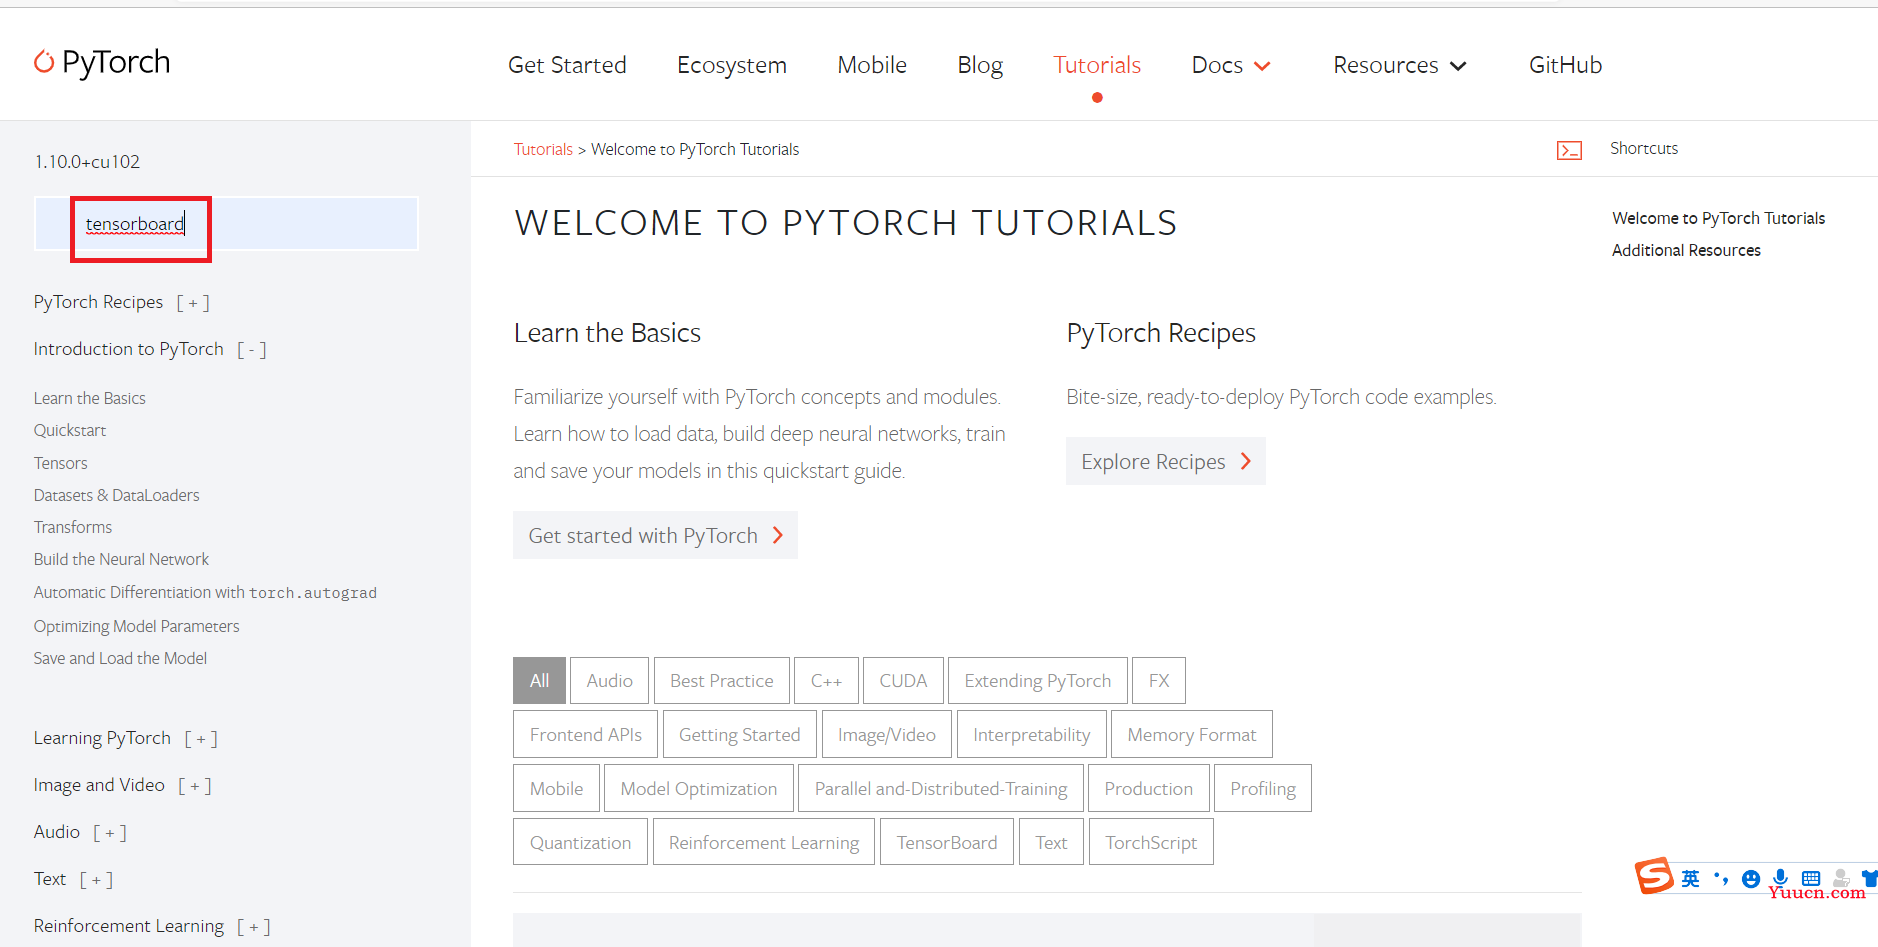Filter by Interpretability tag

[1032, 734]
